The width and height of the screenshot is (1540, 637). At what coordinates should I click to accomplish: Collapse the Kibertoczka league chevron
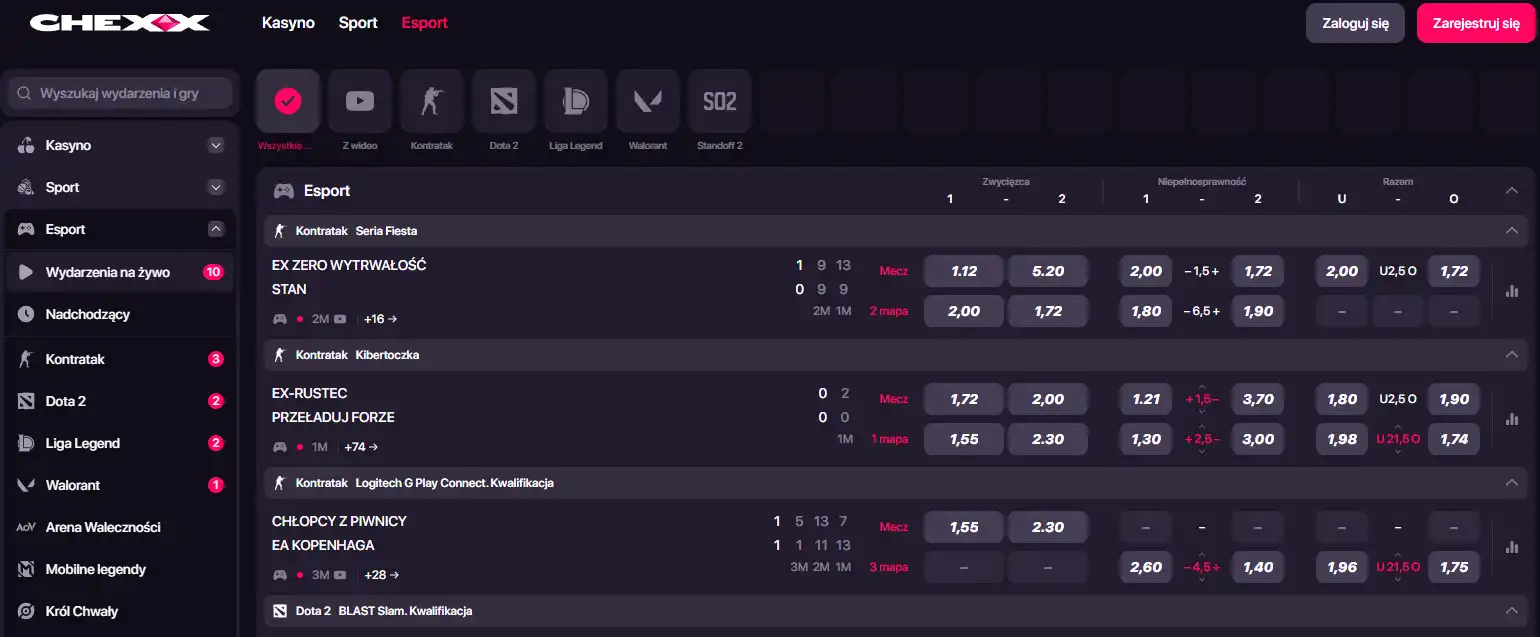1511,354
